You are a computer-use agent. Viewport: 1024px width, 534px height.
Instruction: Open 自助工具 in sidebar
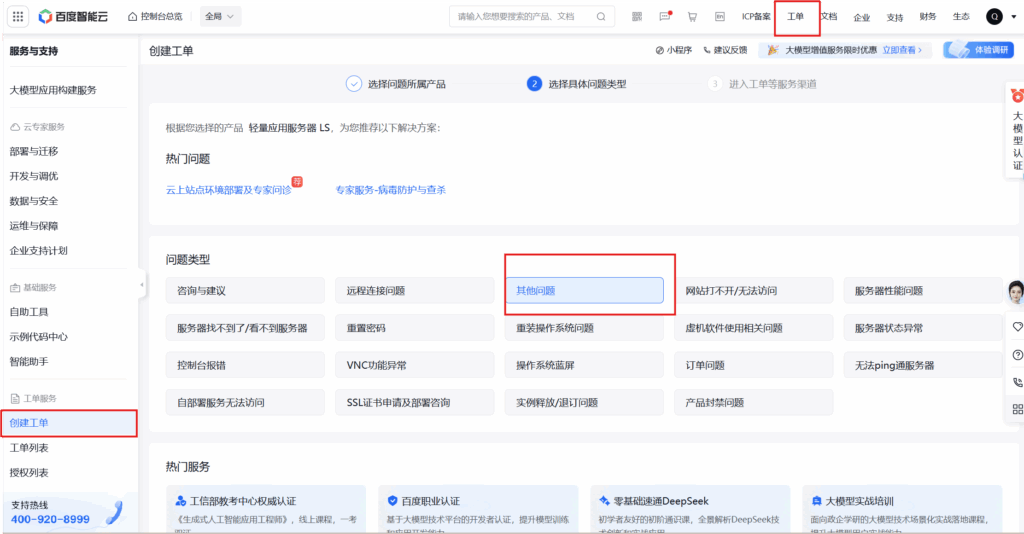[x=29, y=312]
